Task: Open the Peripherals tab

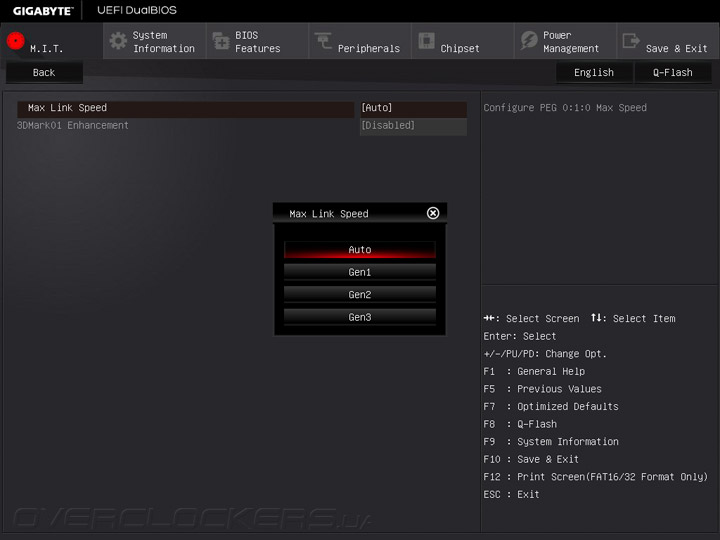Action: [360, 41]
